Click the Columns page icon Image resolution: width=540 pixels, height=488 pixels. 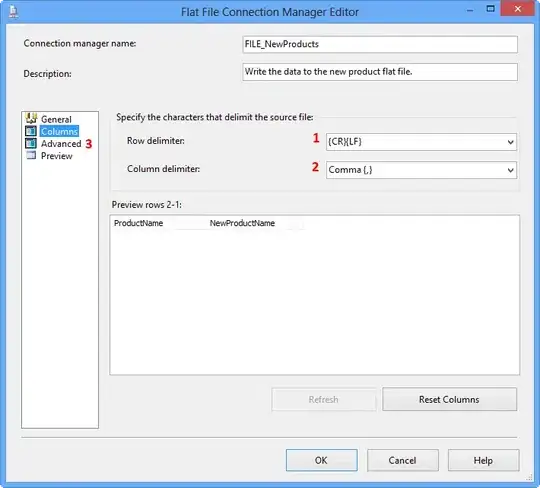31,131
